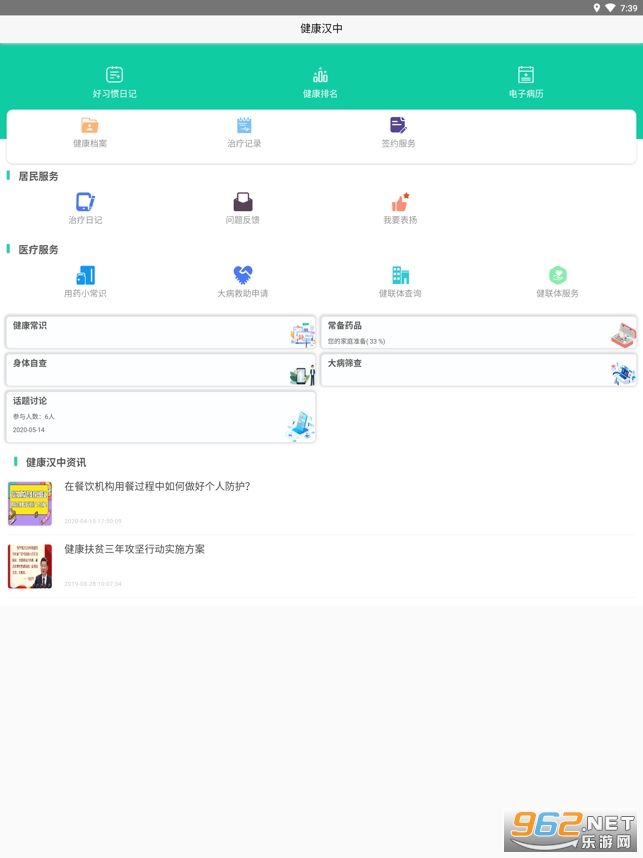Open the 健联体查询 building icon
Image resolution: width=643 pixels, height=858 pixels.
[400, 275]
